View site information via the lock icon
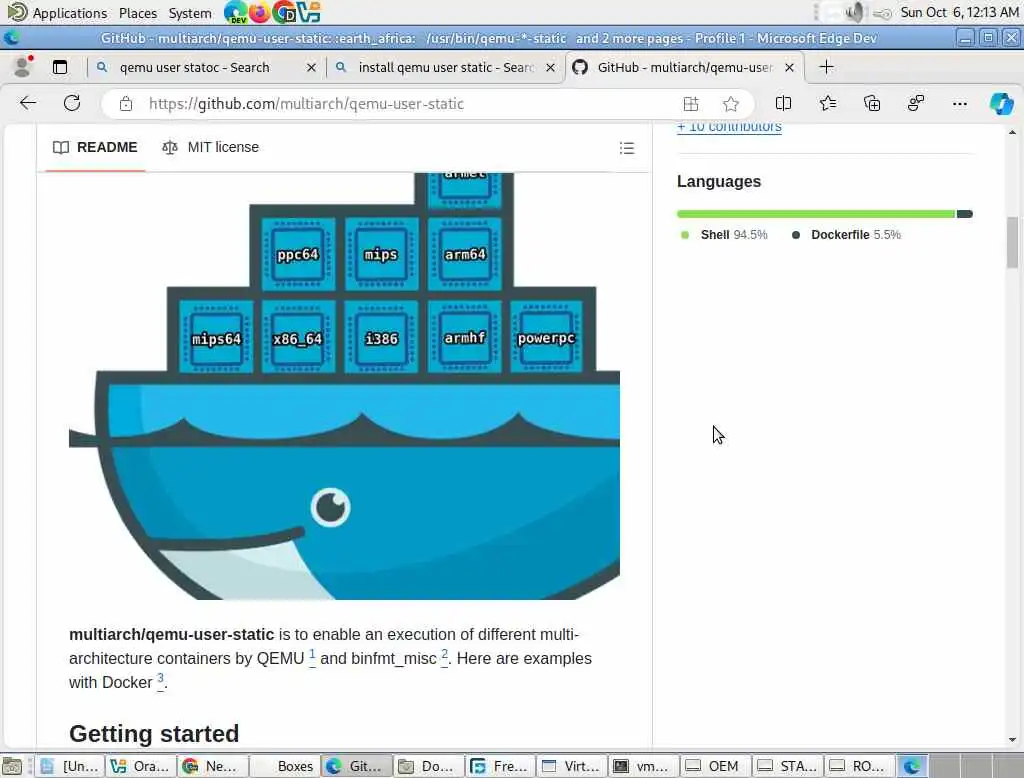 pyautogui.click(x=126, y=104)
